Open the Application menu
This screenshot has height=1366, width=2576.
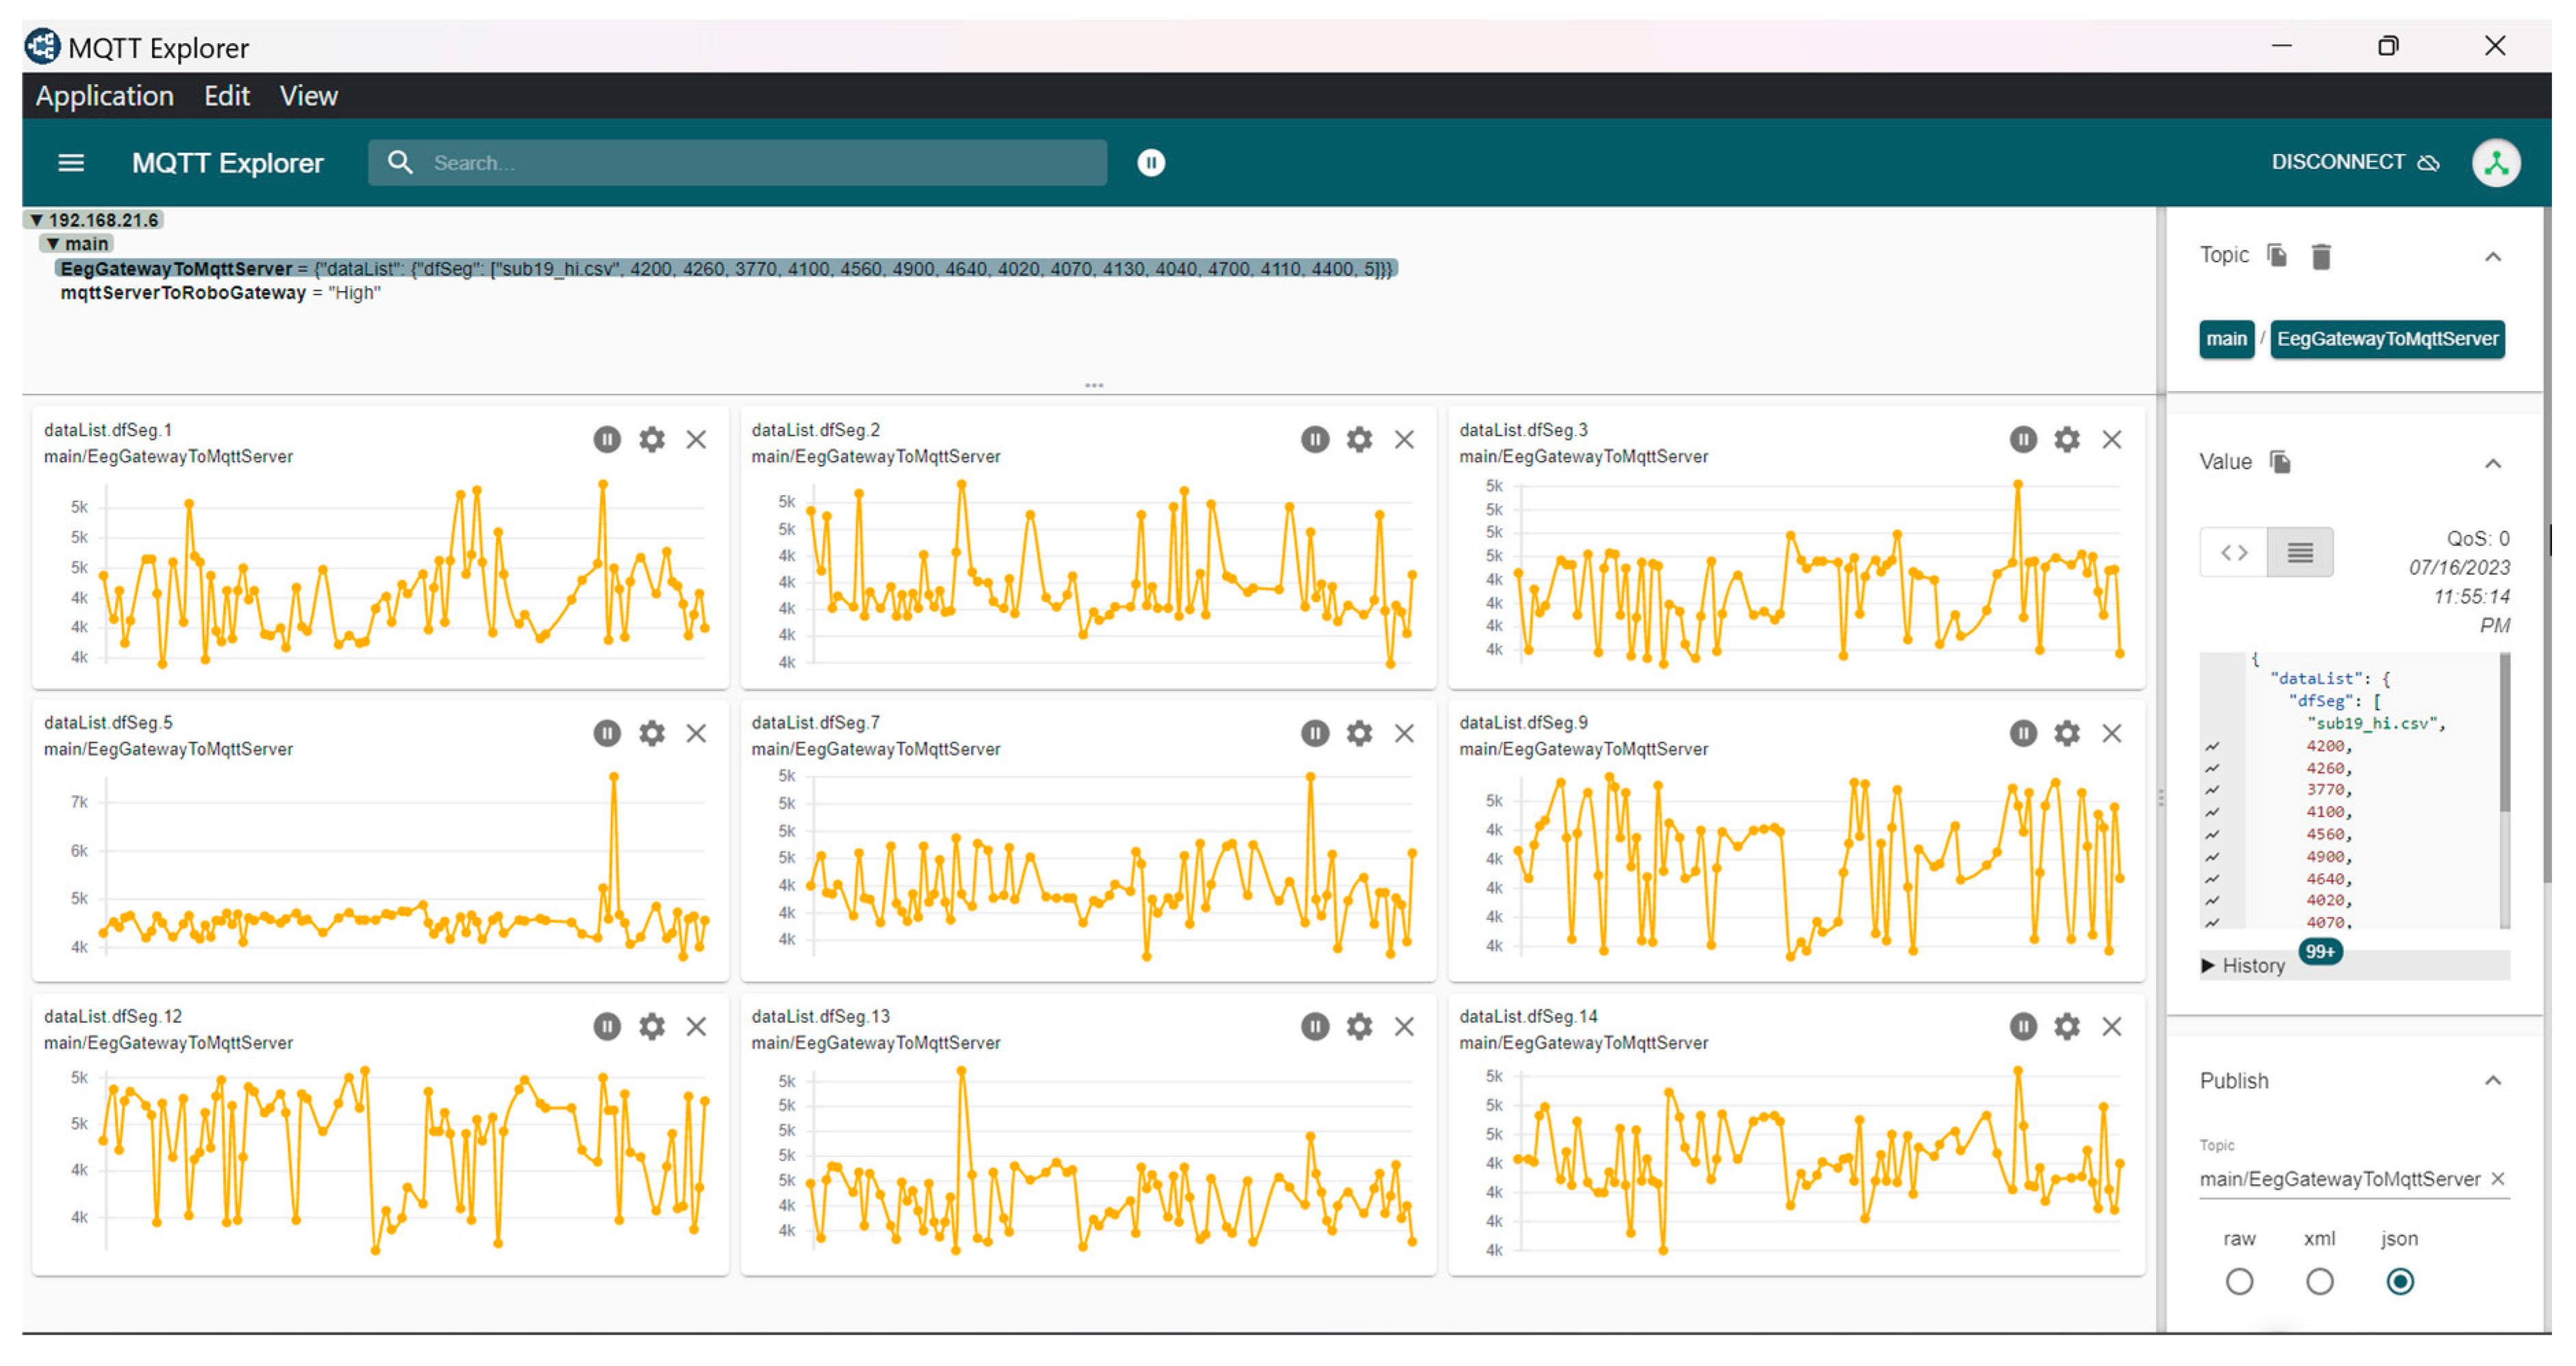[104, 96]
